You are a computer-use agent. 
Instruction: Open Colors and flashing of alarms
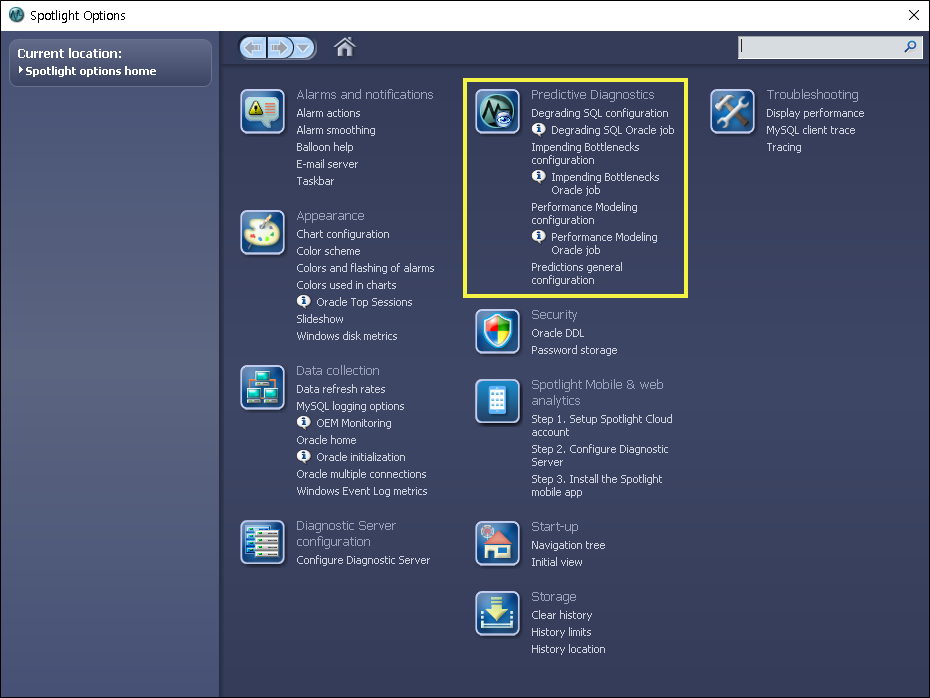pos(365,268)
